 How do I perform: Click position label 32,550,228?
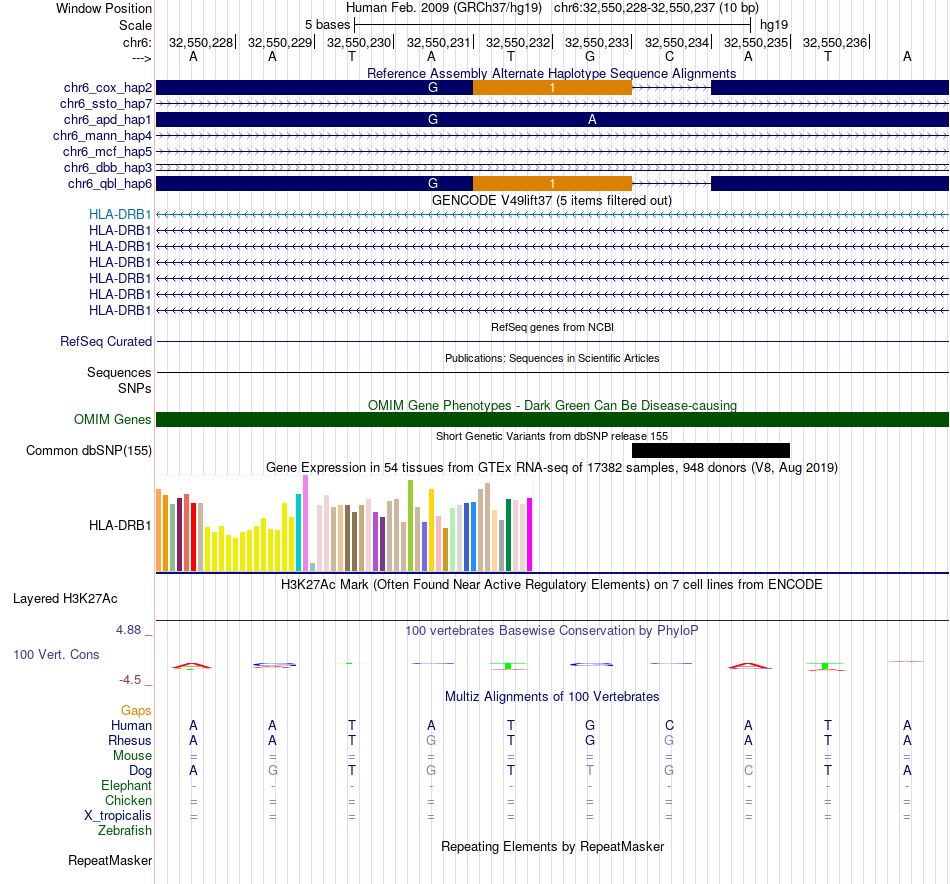[x=201, y=42]
